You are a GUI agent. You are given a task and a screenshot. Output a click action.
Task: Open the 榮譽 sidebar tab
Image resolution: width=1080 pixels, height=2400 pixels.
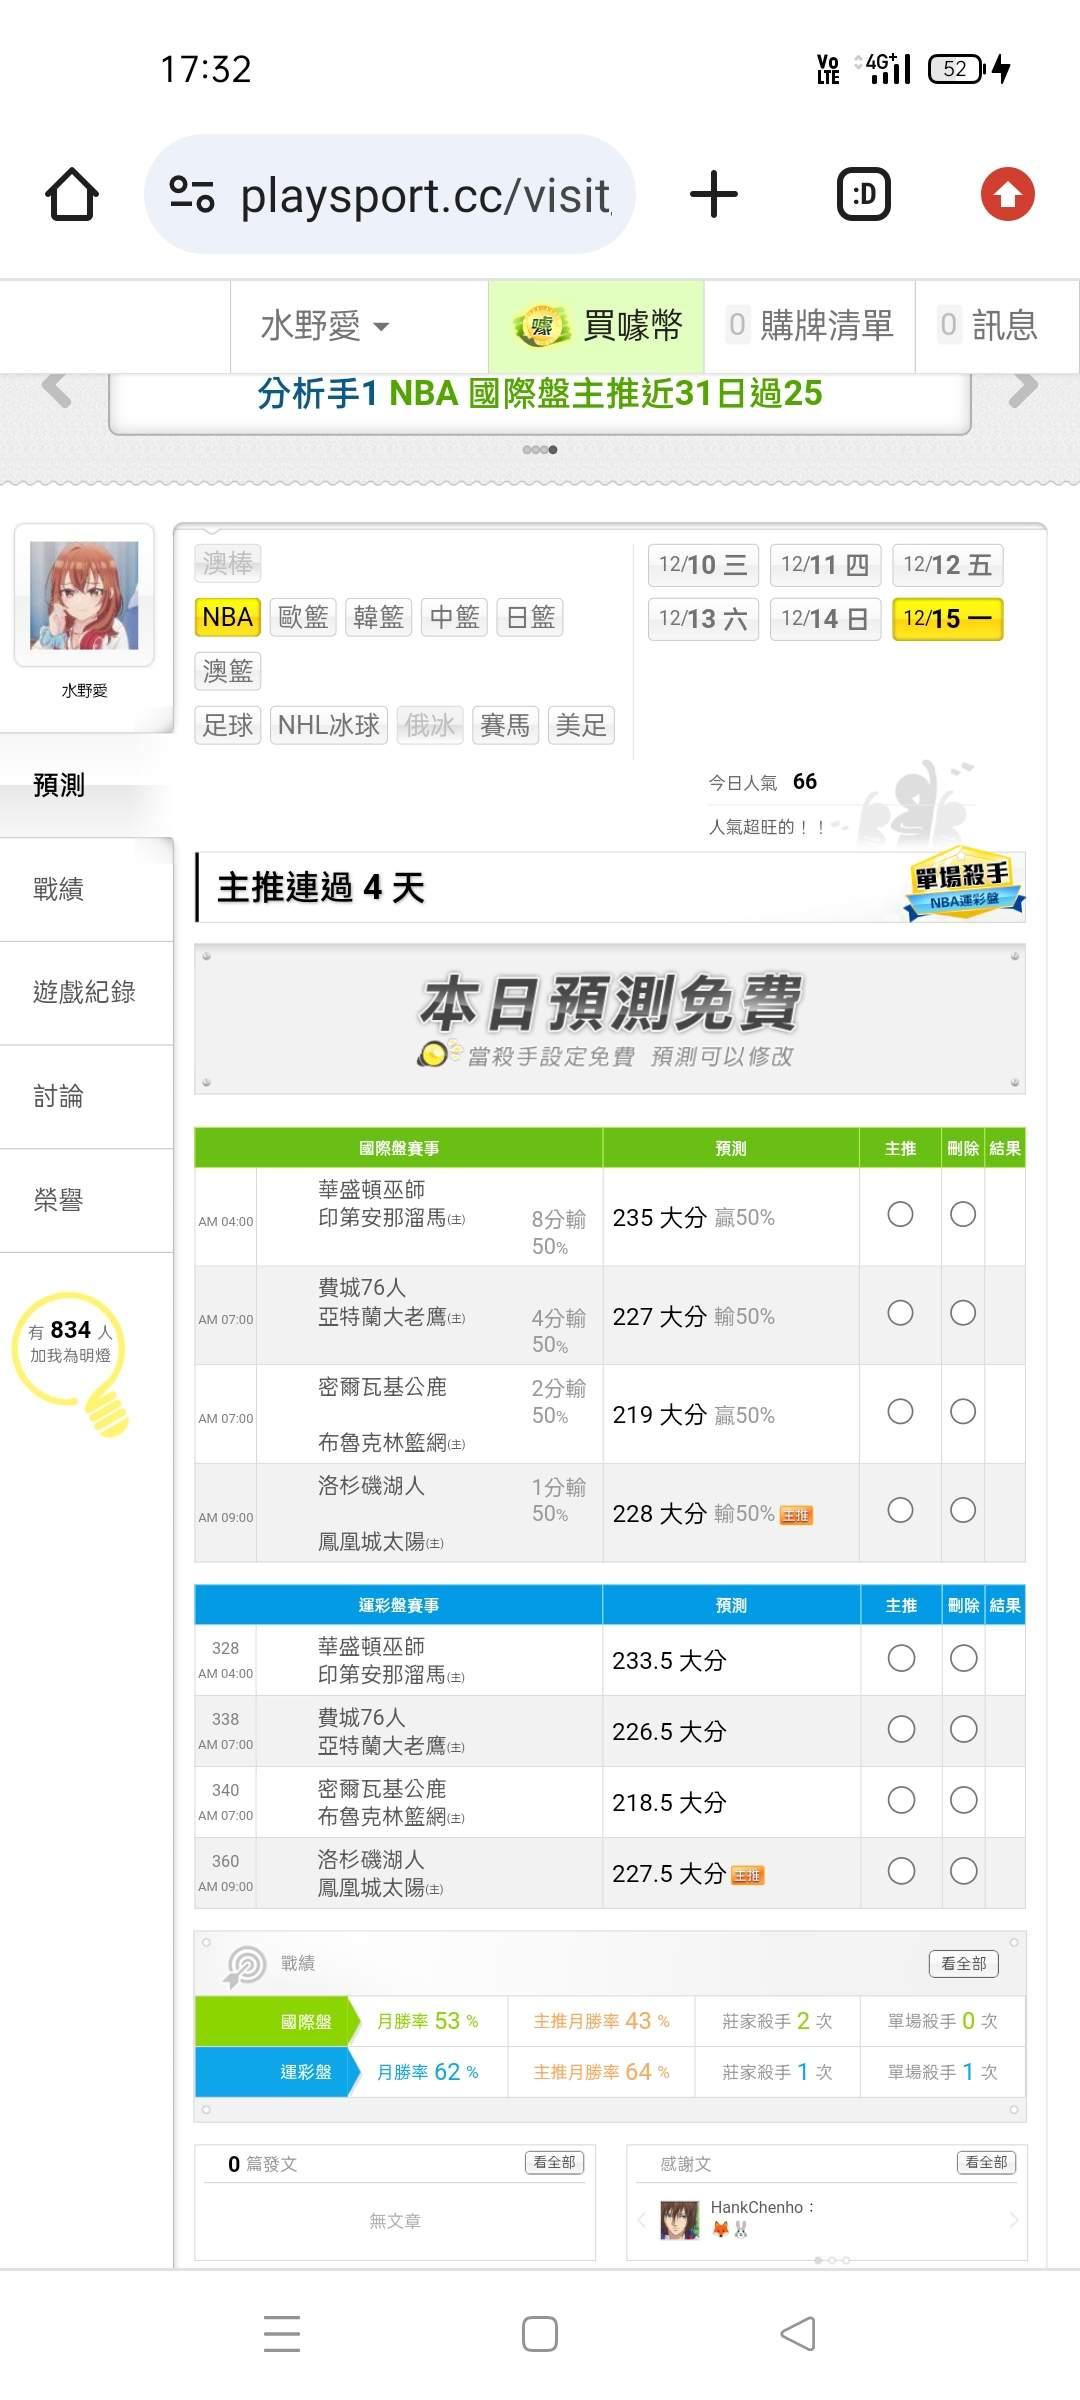coord(86,1200)
